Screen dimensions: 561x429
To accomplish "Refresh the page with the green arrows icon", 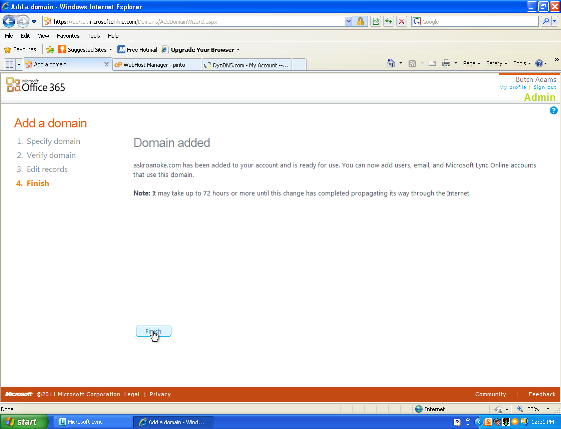I will pyautogui.click(x=388, y=21).
